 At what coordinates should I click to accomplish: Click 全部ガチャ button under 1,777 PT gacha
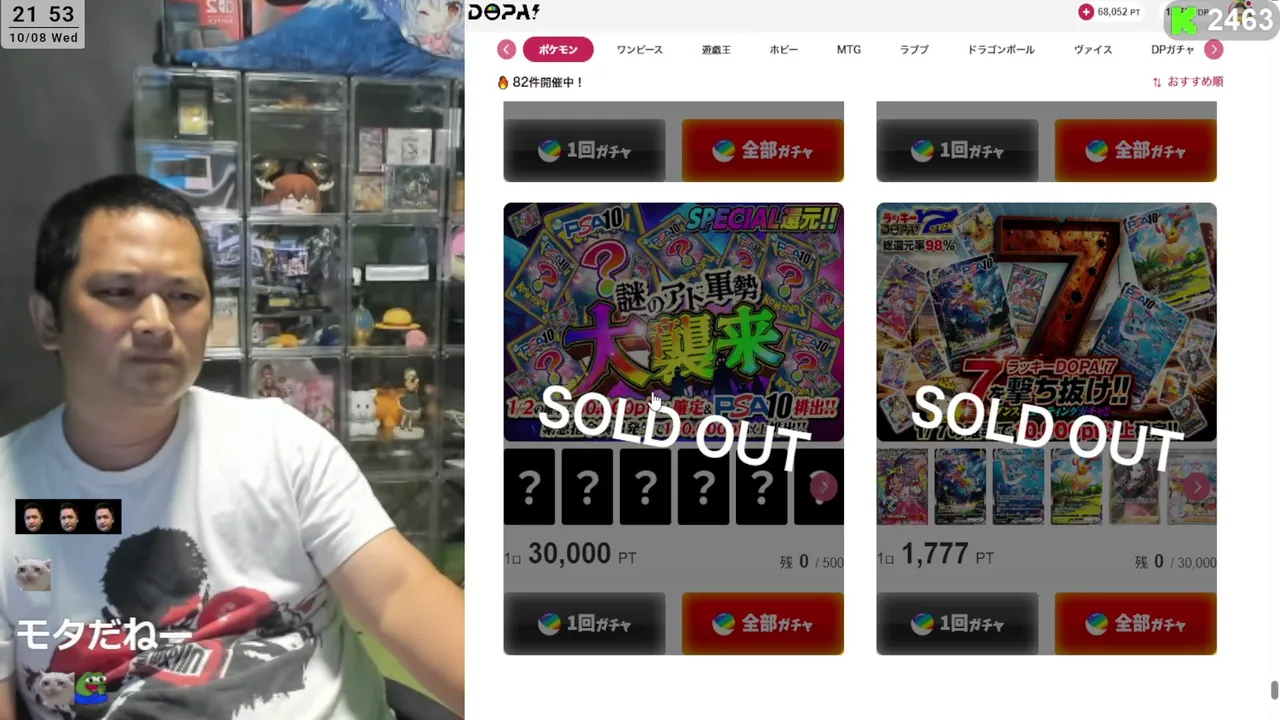pyautogui.click(x=1136, y=624)
